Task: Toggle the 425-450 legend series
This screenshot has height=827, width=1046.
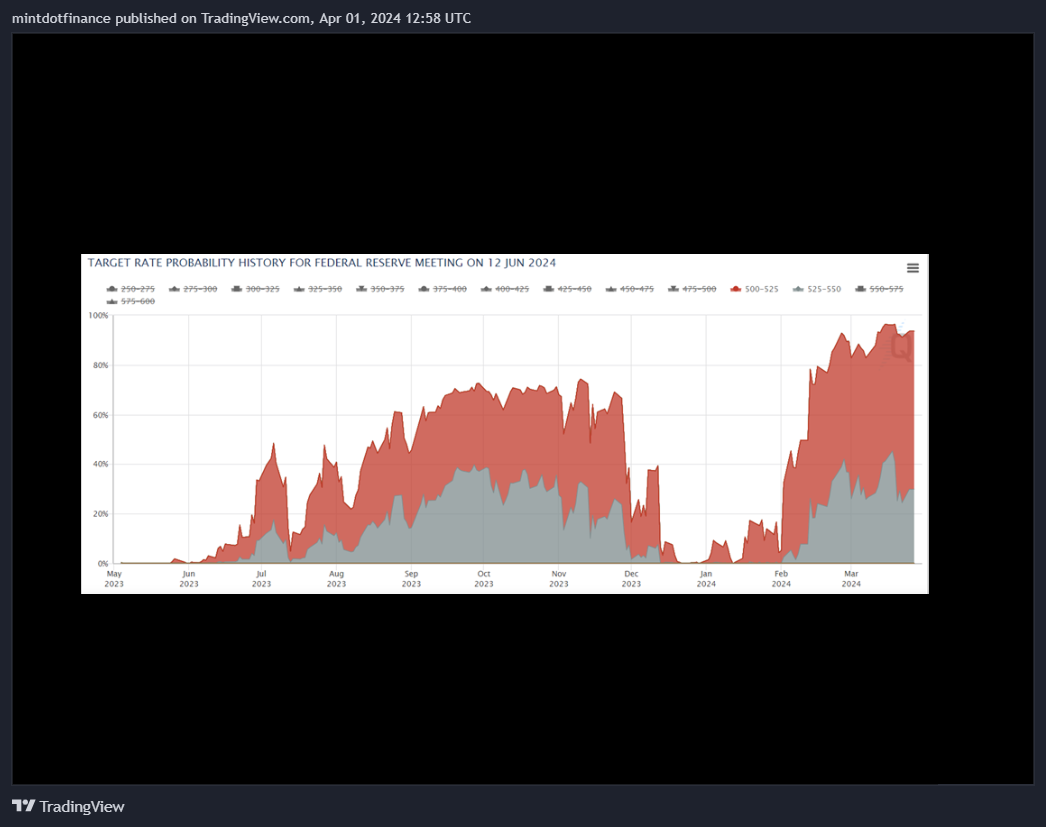Action: [567, 289]
